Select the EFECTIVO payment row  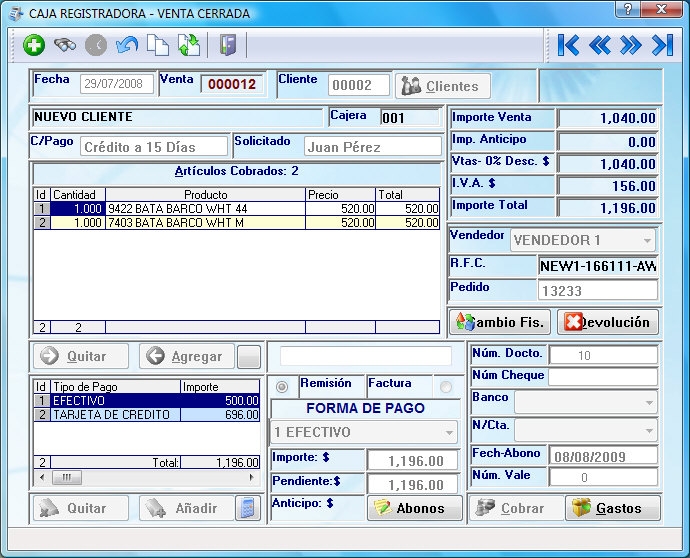[147, 400]
